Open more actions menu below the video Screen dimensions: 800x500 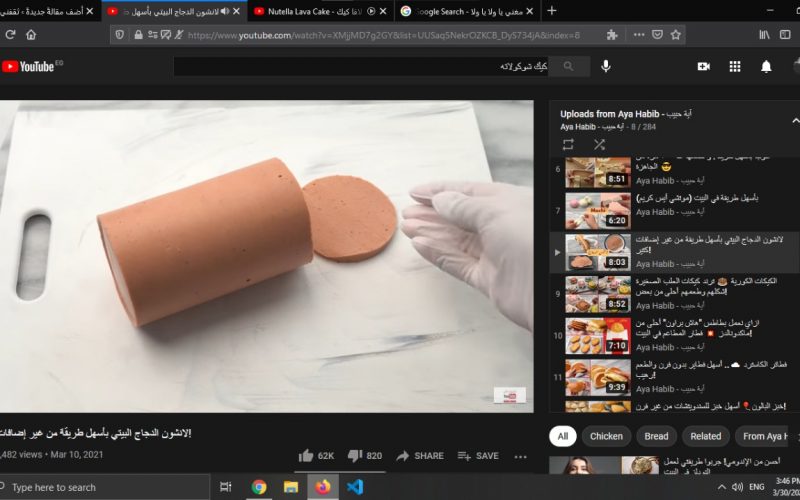click(520, 456)
